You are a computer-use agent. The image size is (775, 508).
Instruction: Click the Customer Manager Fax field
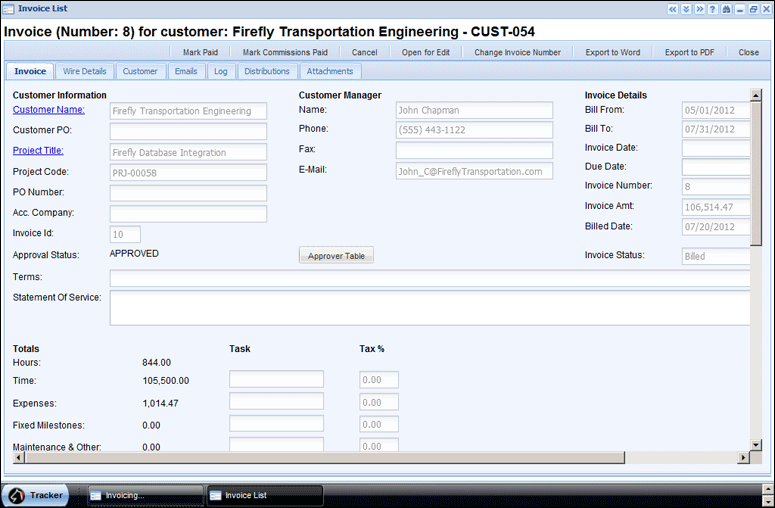pos(474,150)
